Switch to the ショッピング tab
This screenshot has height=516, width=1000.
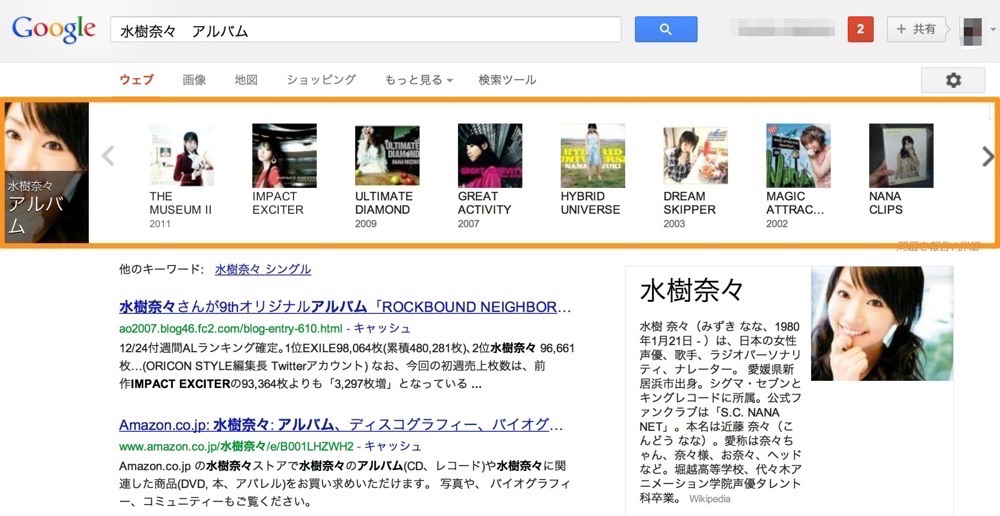click(321, 80)
